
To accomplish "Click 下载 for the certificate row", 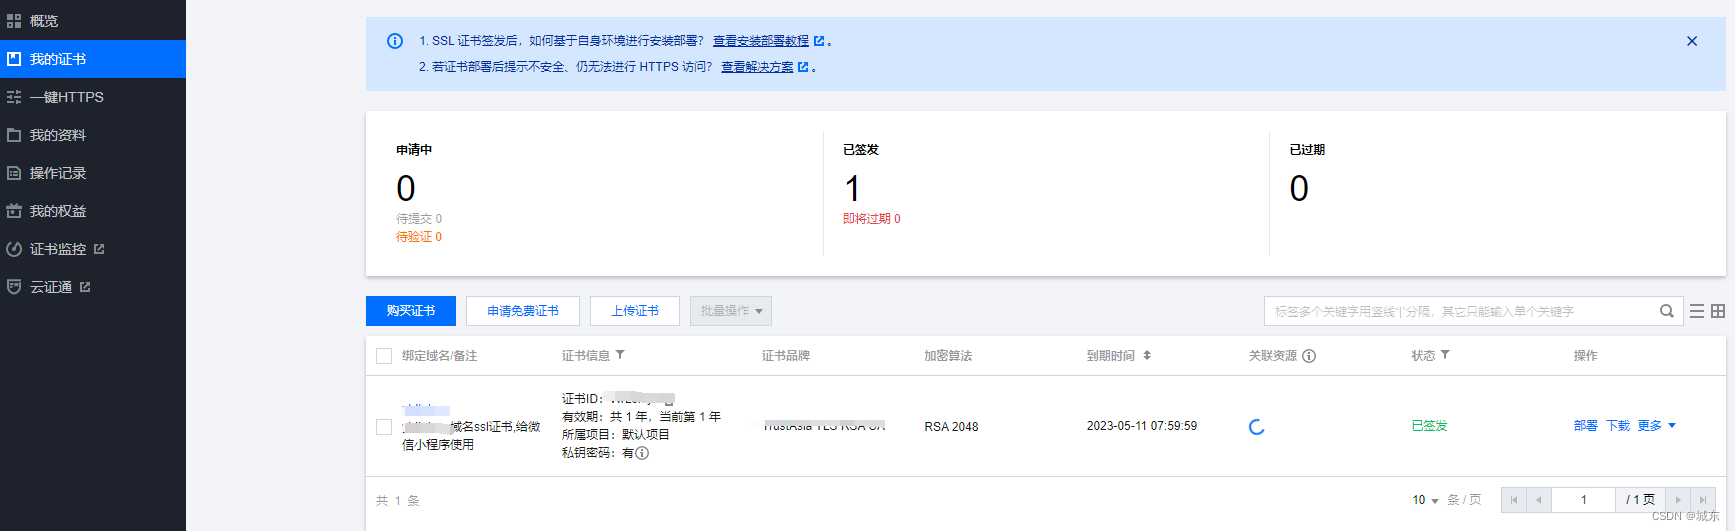I will 1618,426.
